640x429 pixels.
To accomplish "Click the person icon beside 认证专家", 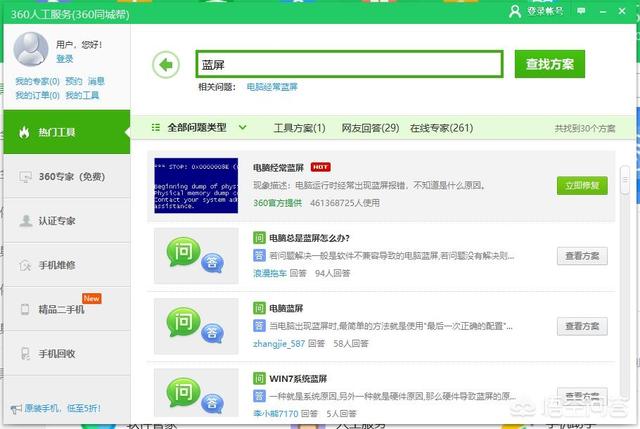I will click(26, 221).
